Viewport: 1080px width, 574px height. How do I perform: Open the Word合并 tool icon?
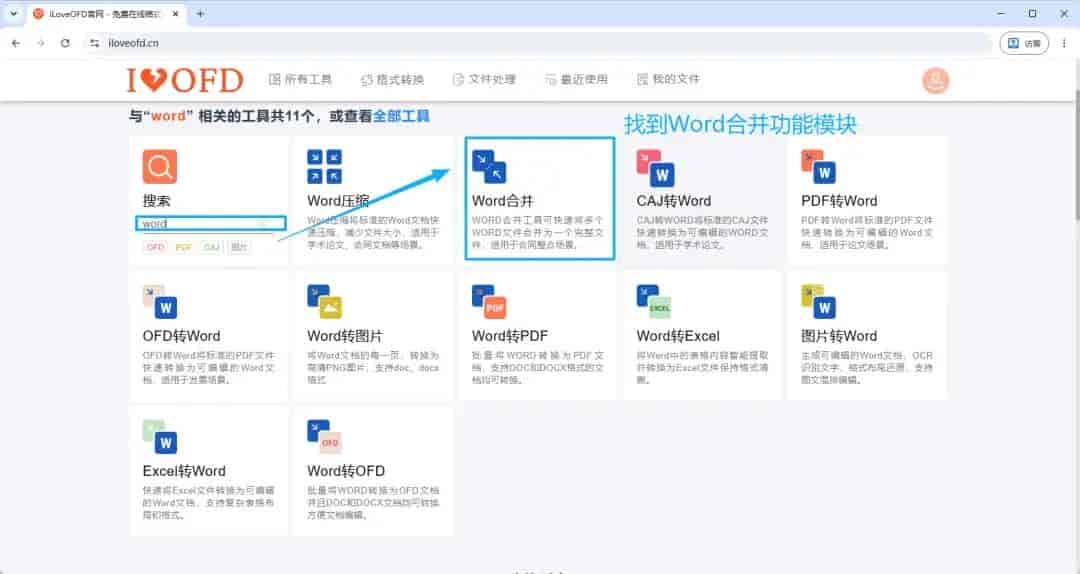(x=489, y=167)
